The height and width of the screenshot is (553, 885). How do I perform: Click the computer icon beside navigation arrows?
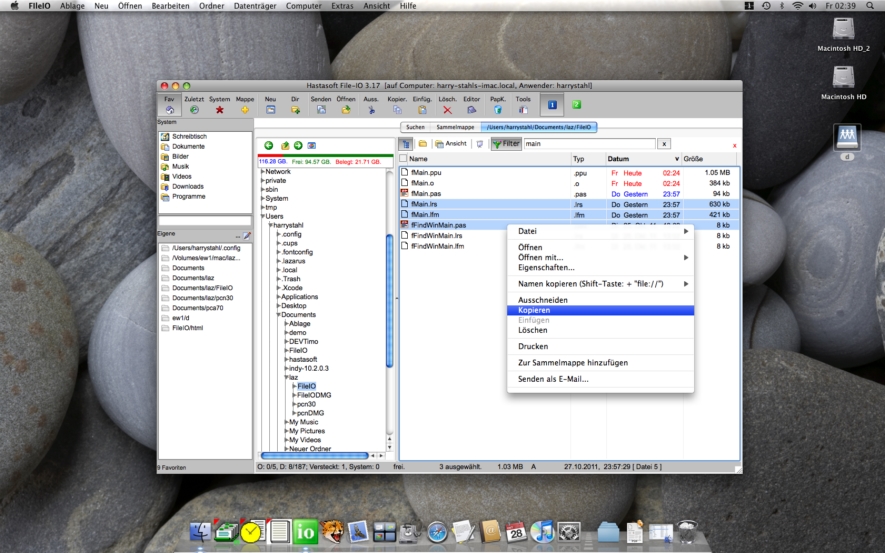(x=311, y=146)
